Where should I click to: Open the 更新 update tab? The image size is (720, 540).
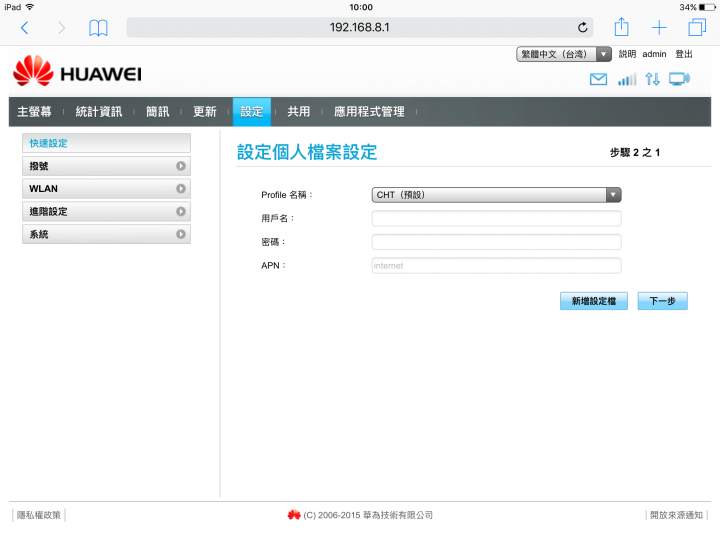[204, 112]
